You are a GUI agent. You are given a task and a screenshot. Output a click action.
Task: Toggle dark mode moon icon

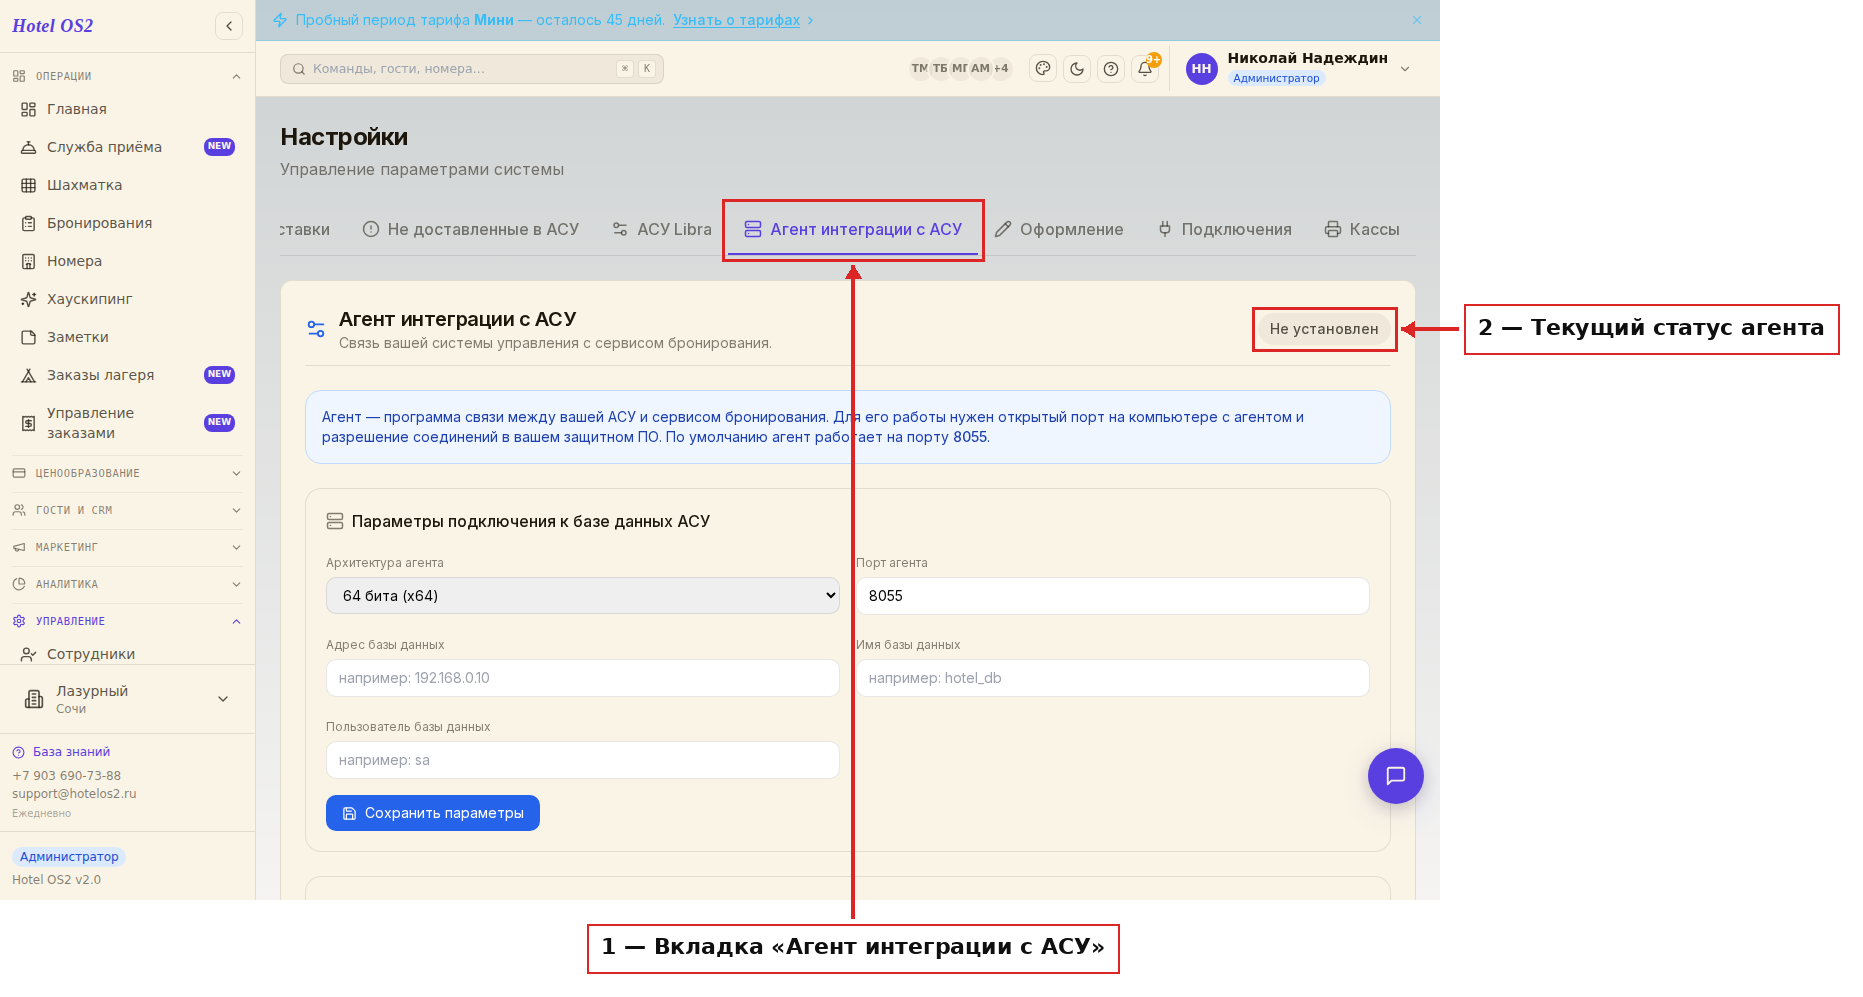click(x=1077, y=69)
